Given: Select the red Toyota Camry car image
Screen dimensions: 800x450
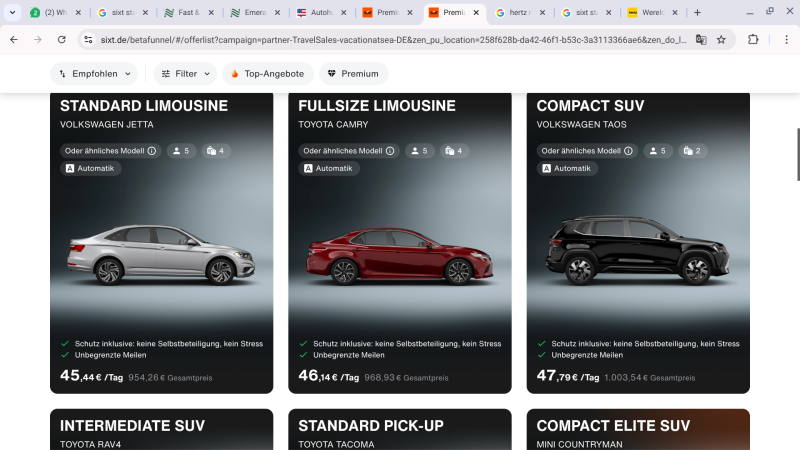Looking at the screenshot, I should click(399, 256).
